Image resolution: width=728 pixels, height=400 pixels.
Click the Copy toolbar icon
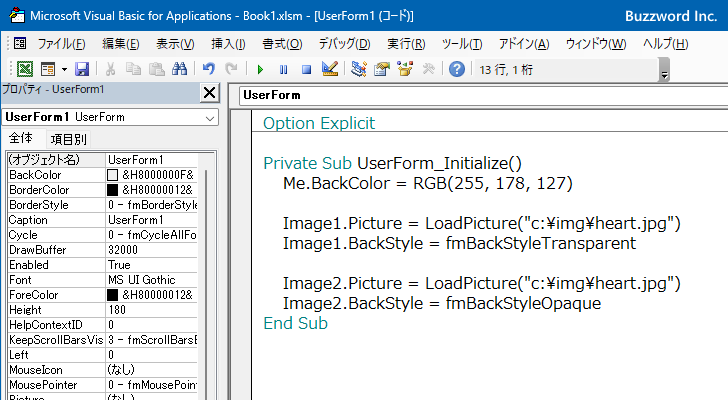(133, 69)
